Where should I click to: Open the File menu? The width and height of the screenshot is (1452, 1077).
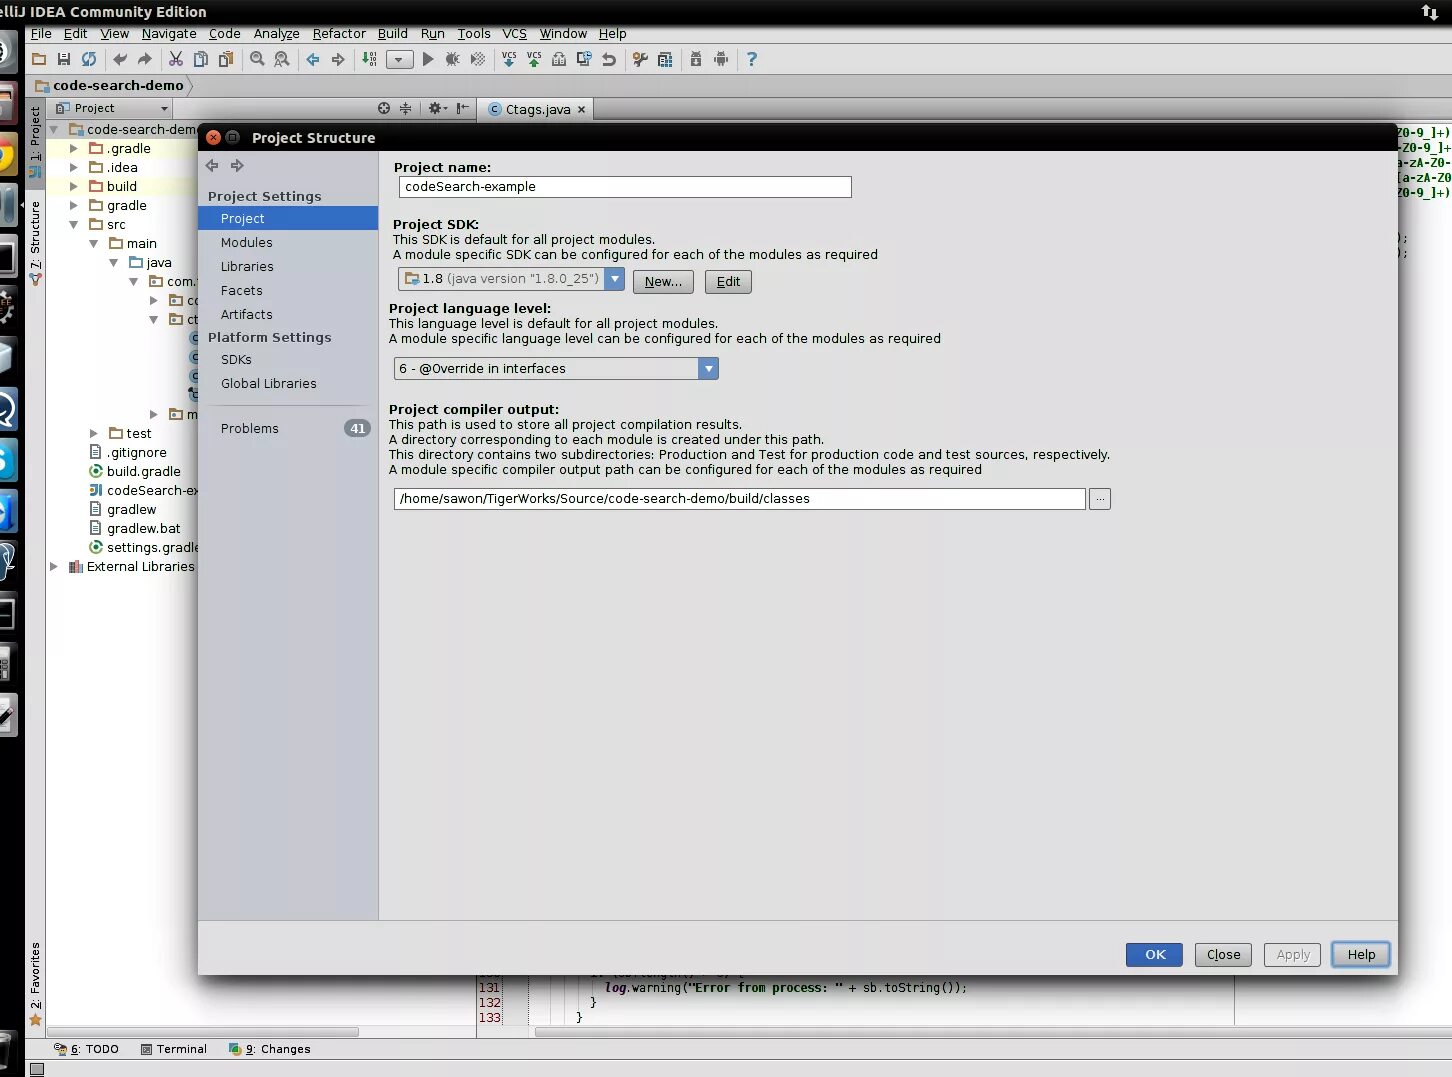click(x=41, y=33)
